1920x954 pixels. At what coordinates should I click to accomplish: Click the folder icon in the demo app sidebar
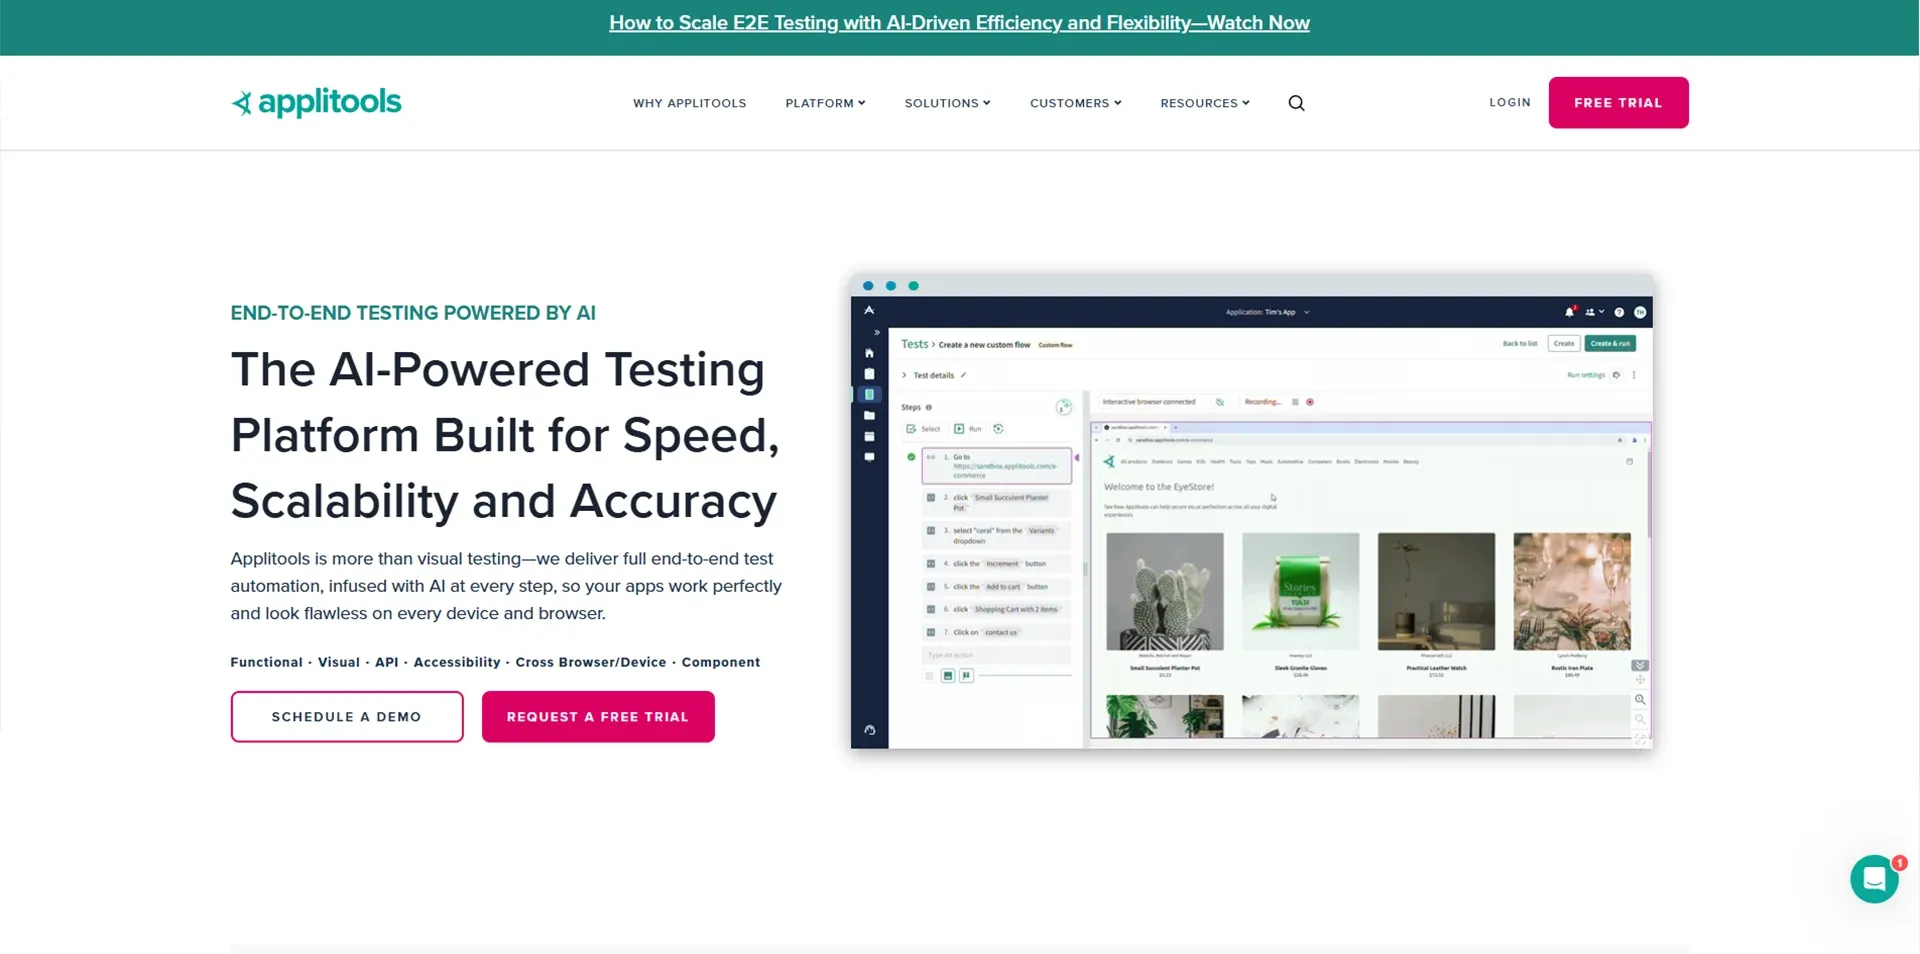pyautogui.click(x=869, y=415)
